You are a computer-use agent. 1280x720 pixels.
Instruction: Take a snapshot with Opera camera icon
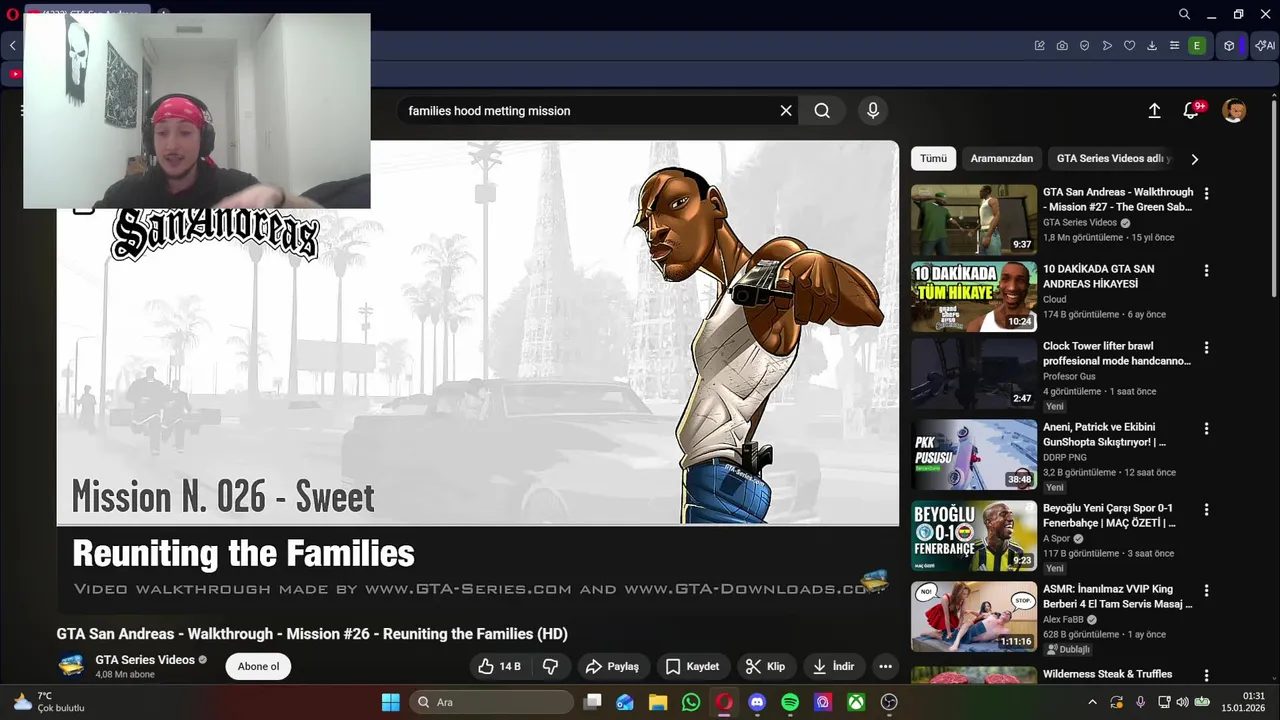pyautogui.click(x=1062, y=46)
